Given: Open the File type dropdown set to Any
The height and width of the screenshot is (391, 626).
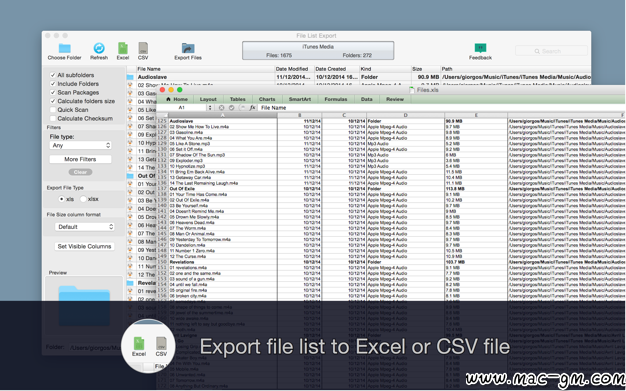Looking at the screenshot, I should pyautogui.click(x=80, y=145).
